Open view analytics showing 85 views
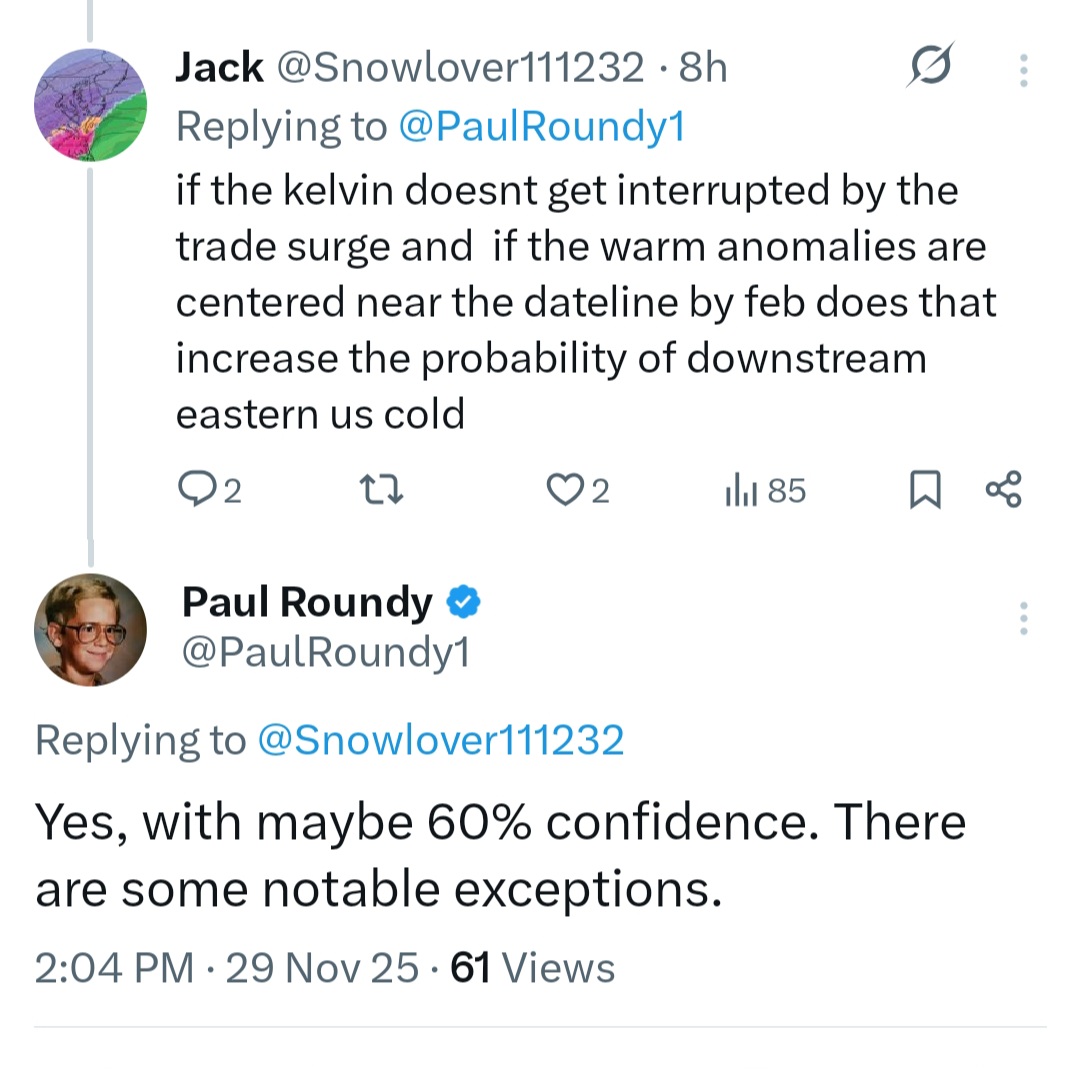This screenshot has height=1069, width=1080. [764, 490]
